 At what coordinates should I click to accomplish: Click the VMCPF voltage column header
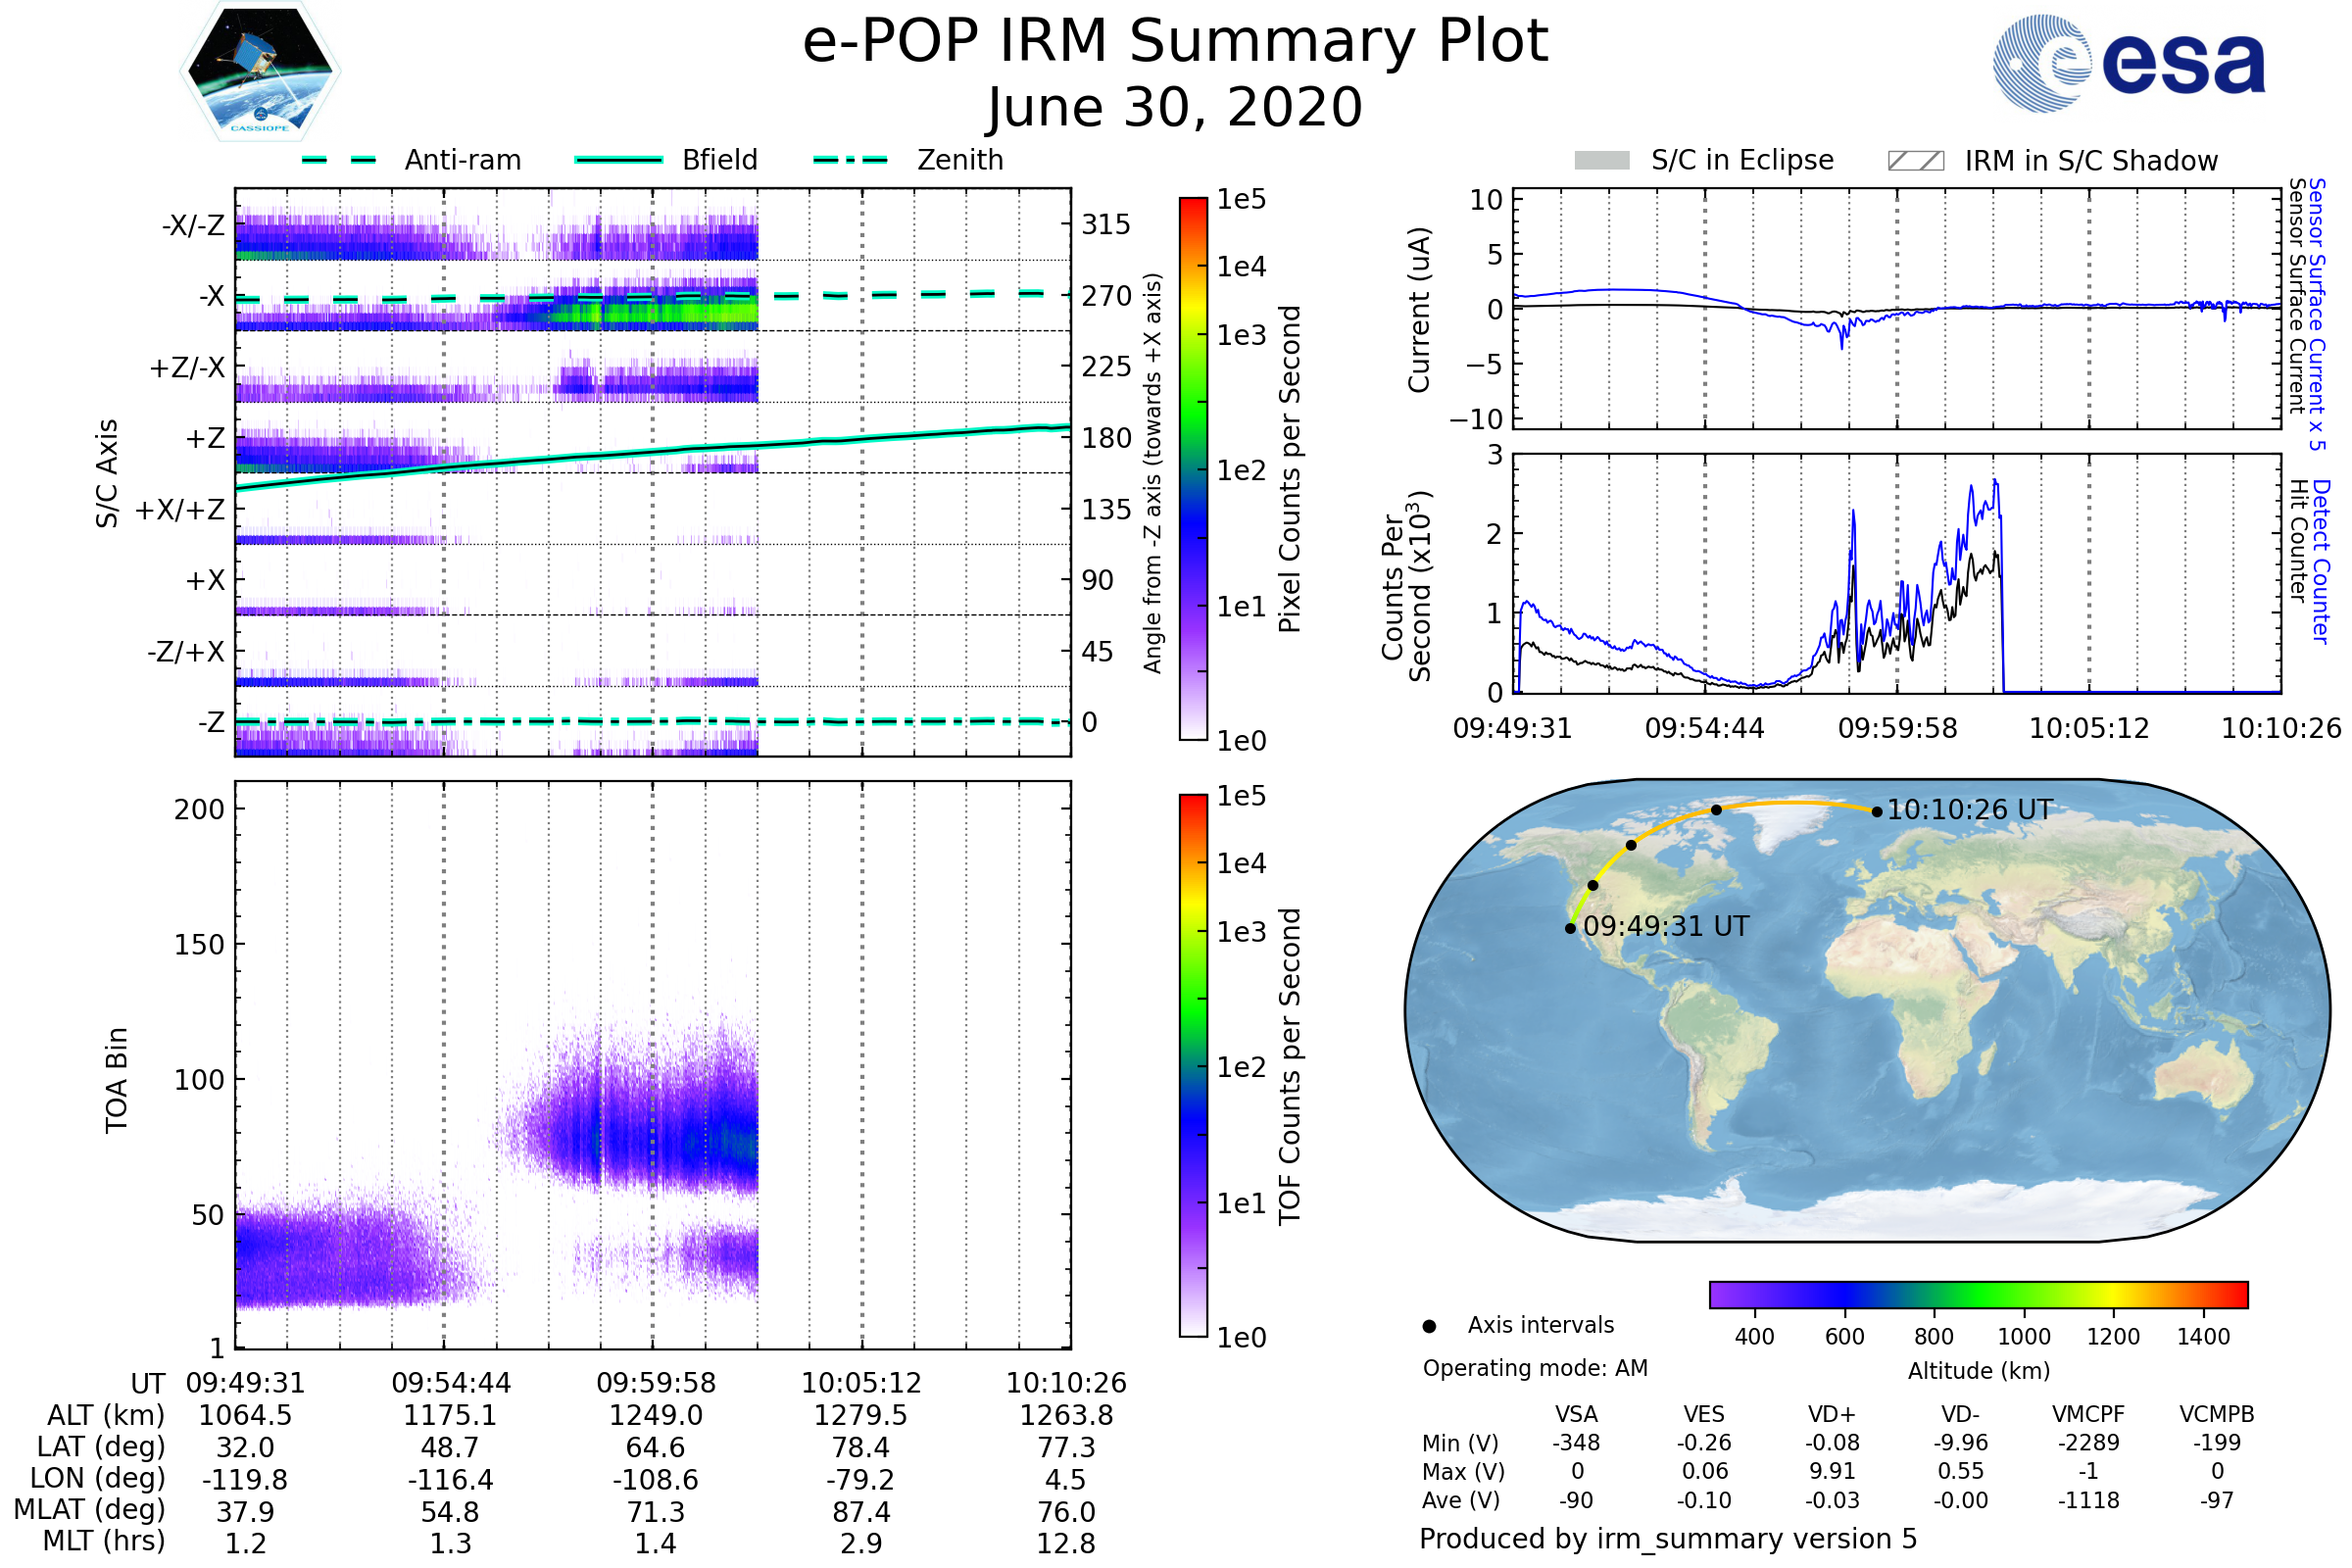pos(2088,1414)
